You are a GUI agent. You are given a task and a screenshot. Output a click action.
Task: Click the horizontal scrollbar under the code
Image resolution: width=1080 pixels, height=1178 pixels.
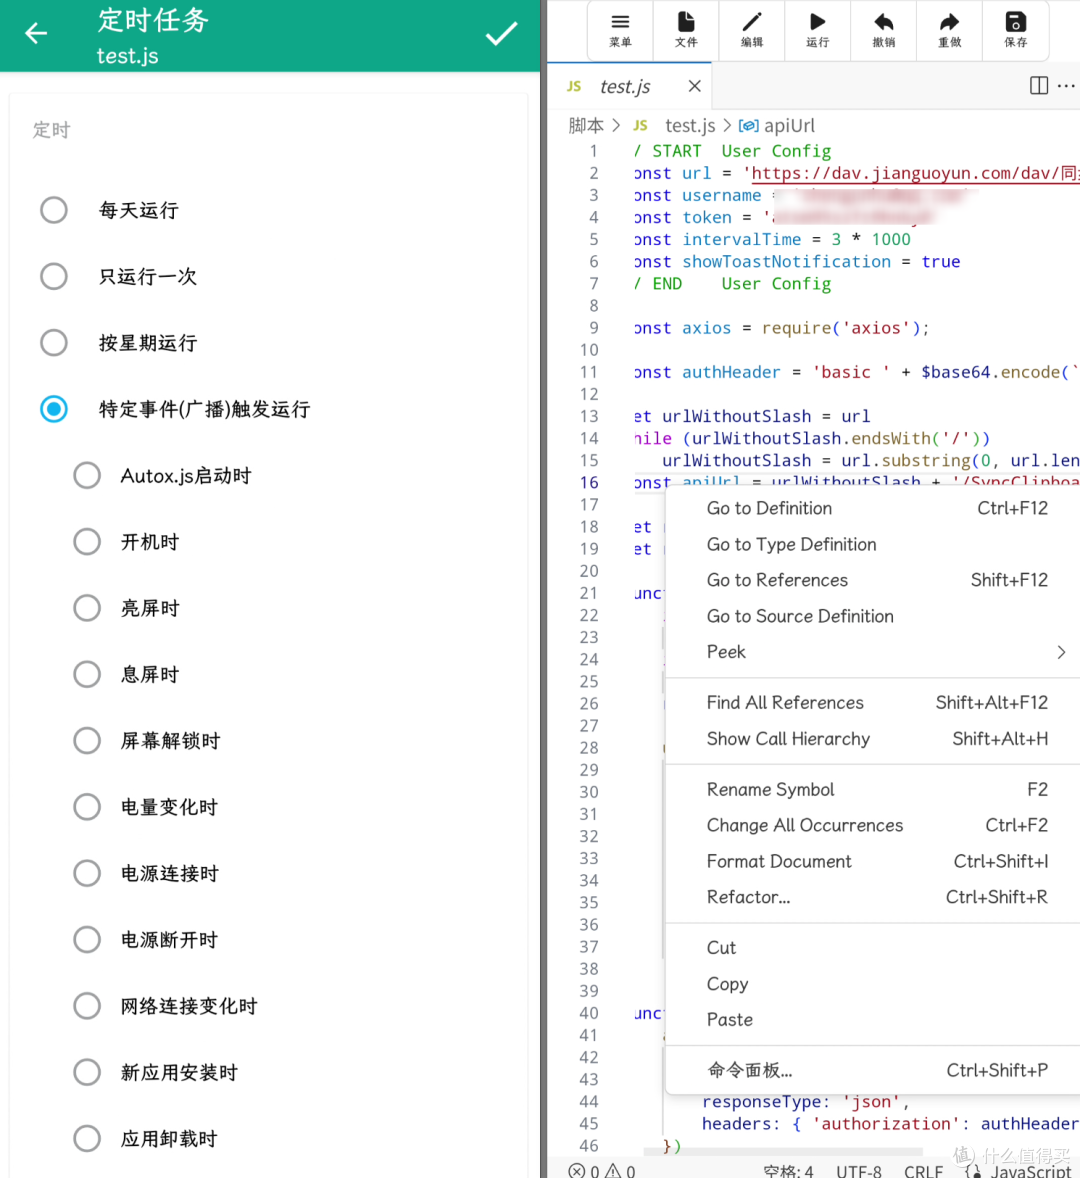click(783, 1152)
